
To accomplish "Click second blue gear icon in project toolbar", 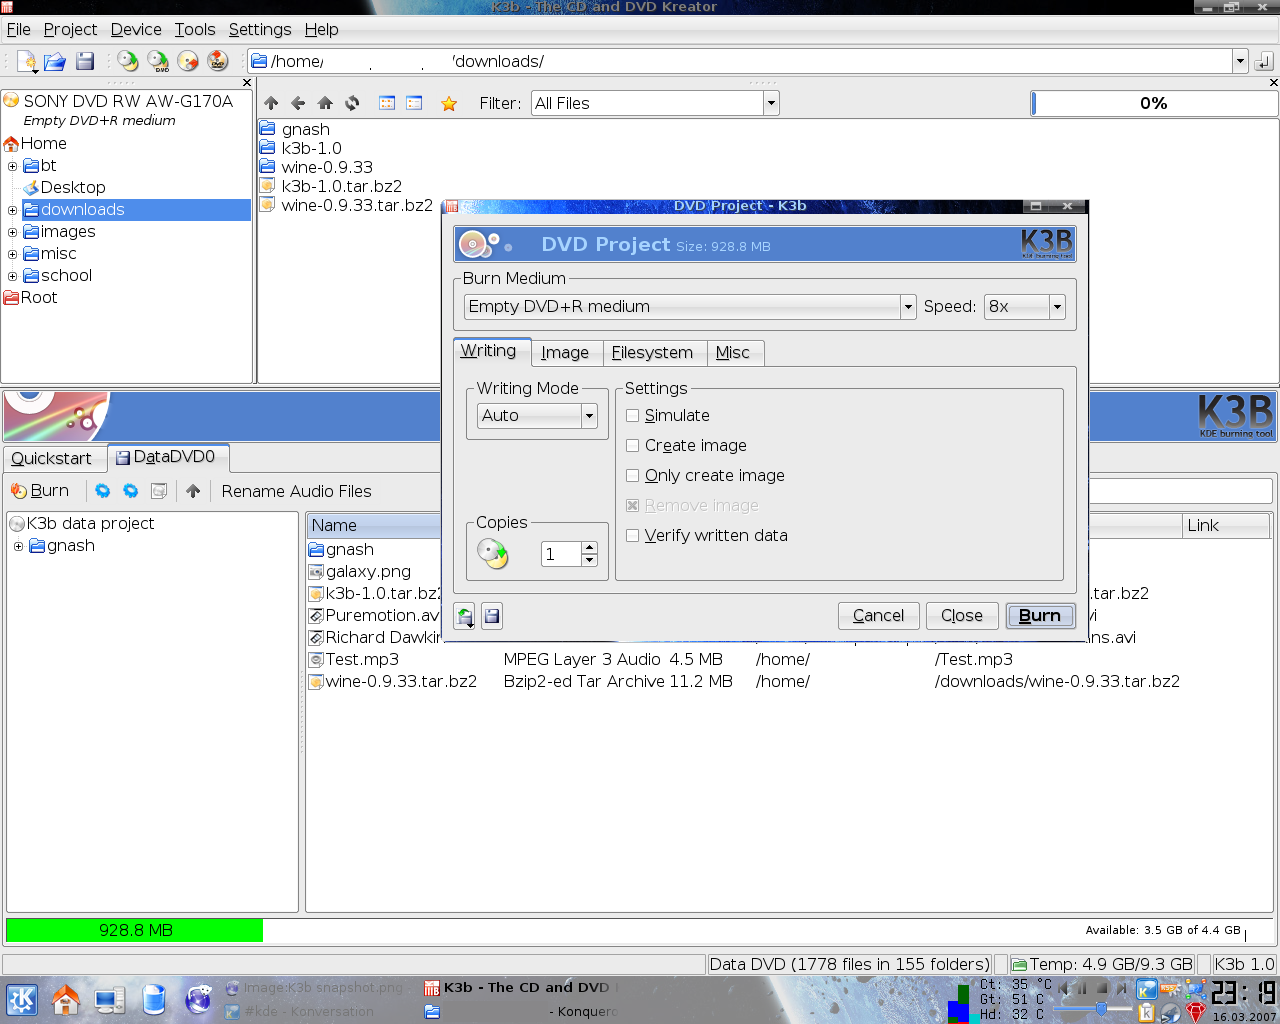I will (130, 491).
